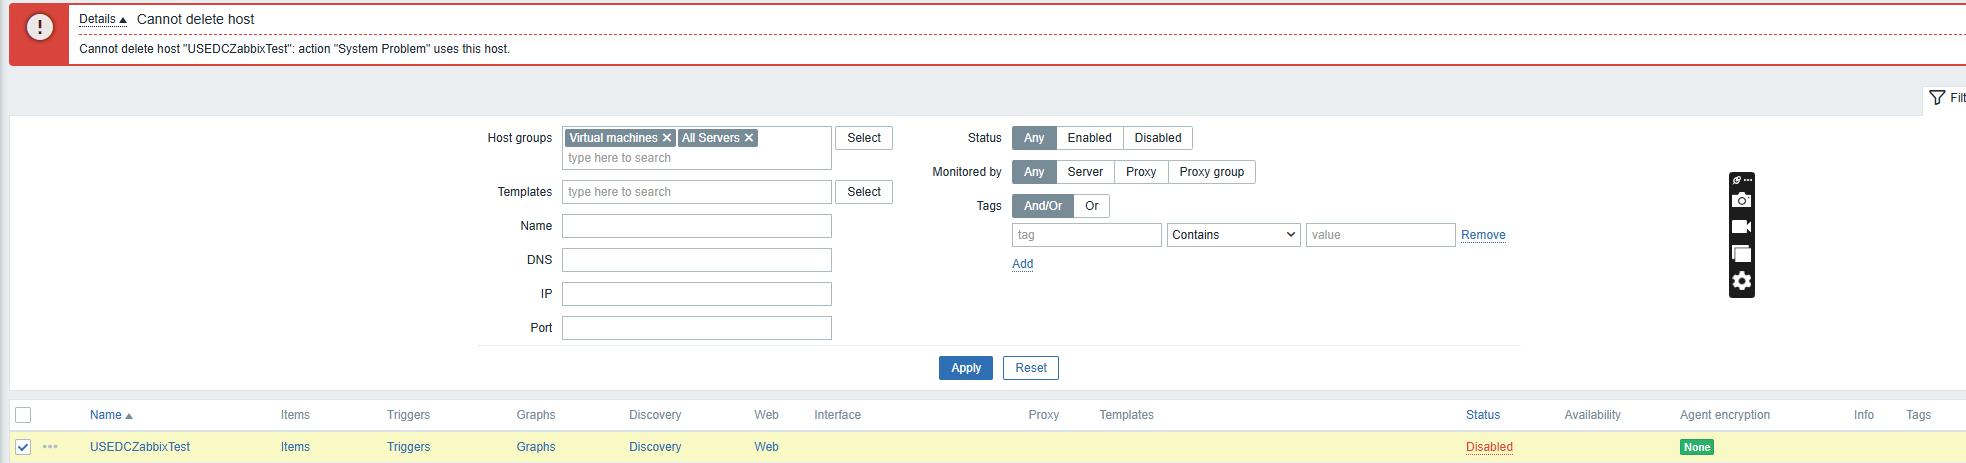Click the Apply filter button
This screenshot has height=463, width=1966.
point(965,368)
